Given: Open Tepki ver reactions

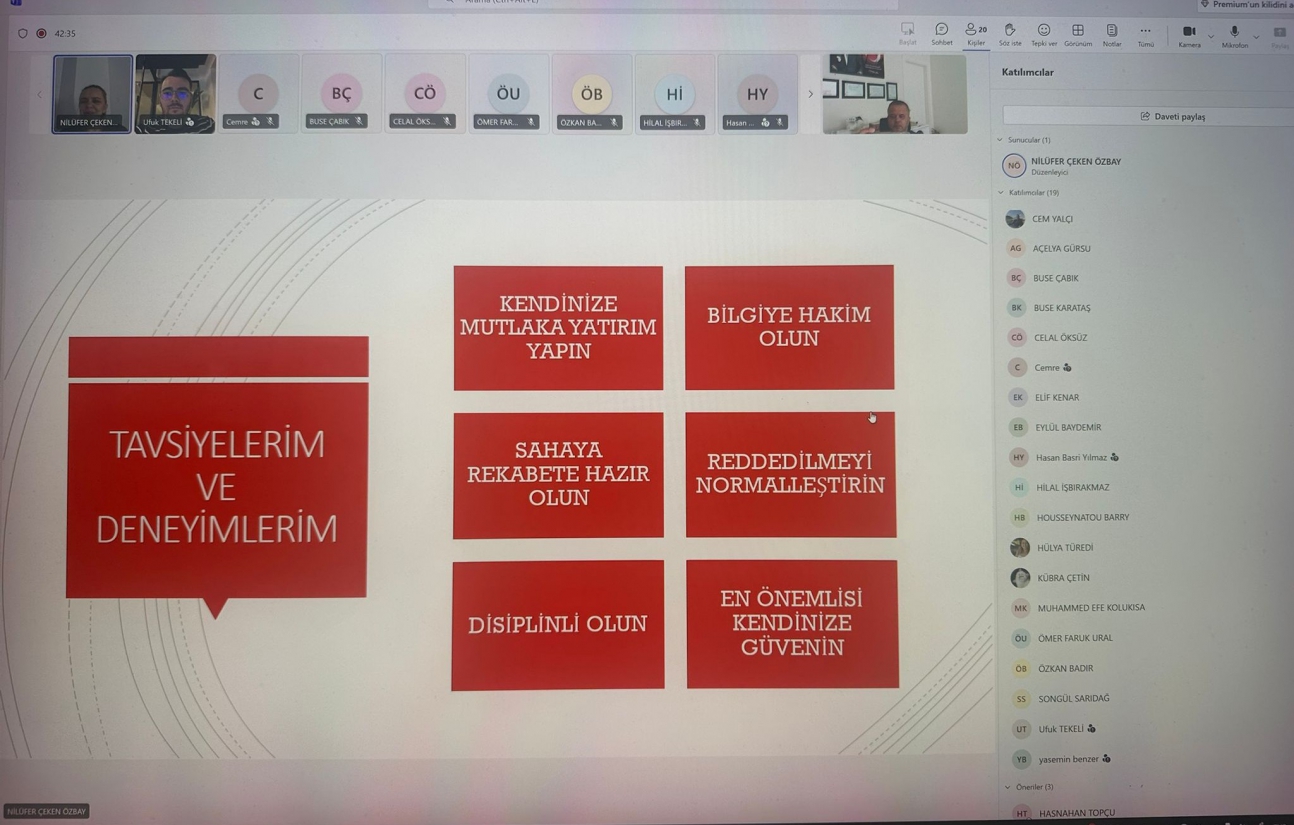Looking at the screenshot, I should point(1043,33).
